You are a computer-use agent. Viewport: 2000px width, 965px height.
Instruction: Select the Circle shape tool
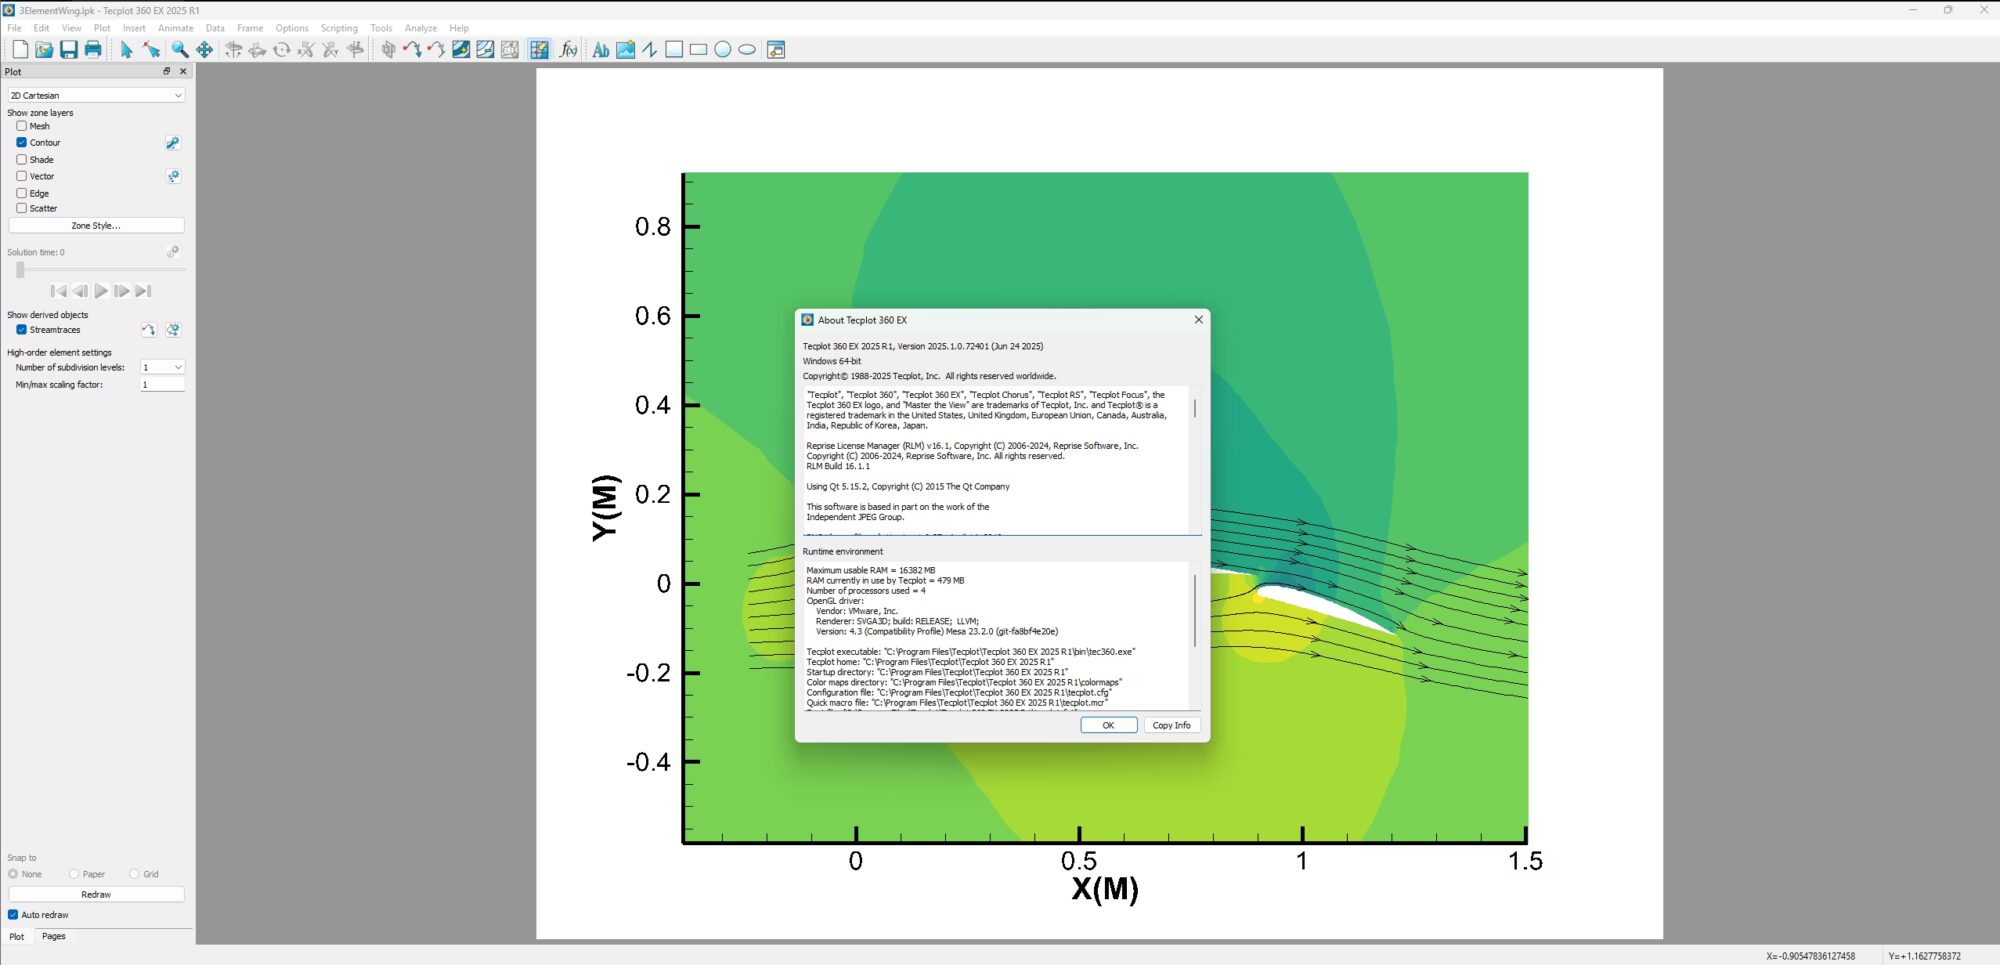723,49
